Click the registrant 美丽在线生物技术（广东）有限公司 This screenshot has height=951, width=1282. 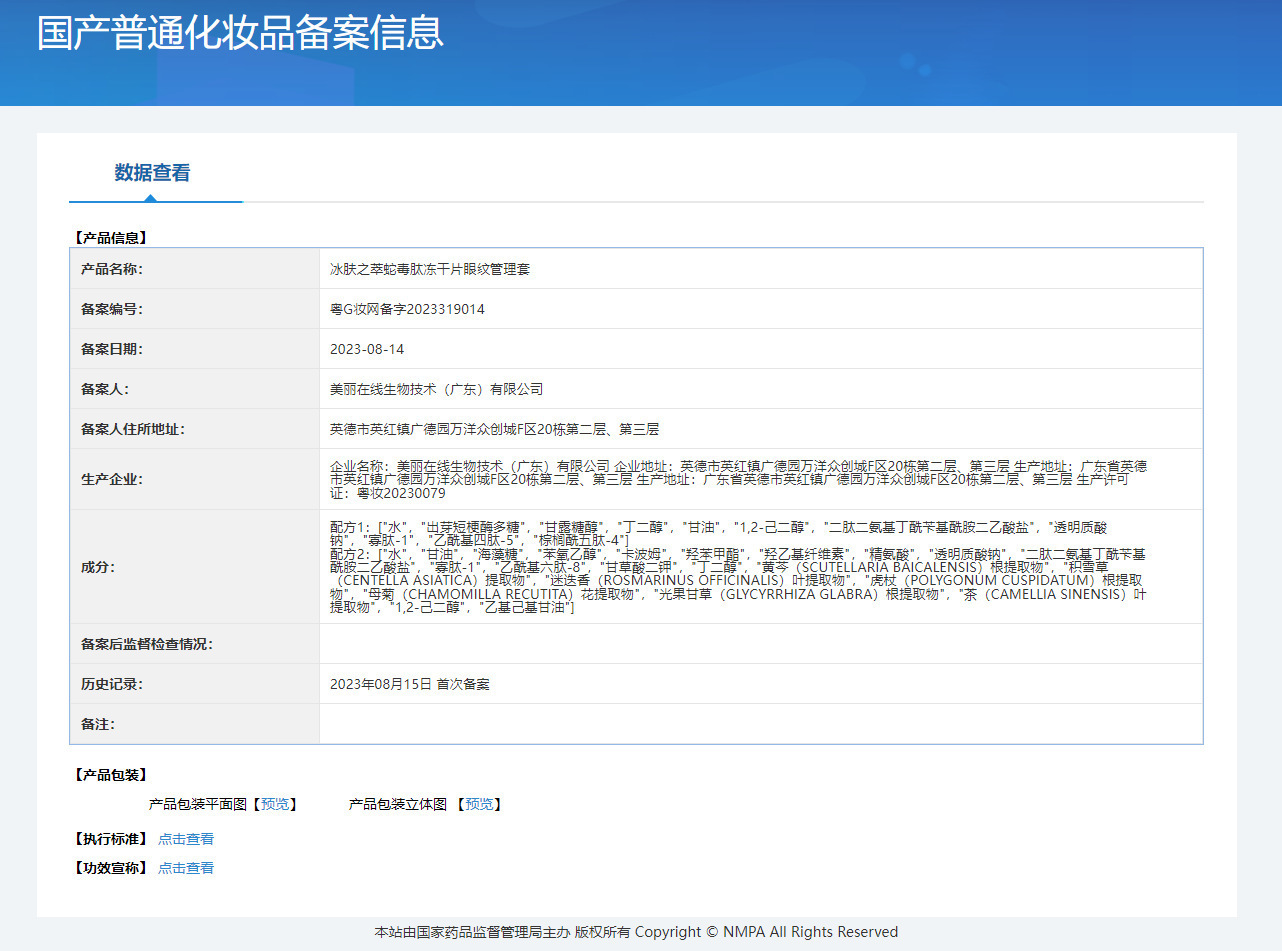436,389
